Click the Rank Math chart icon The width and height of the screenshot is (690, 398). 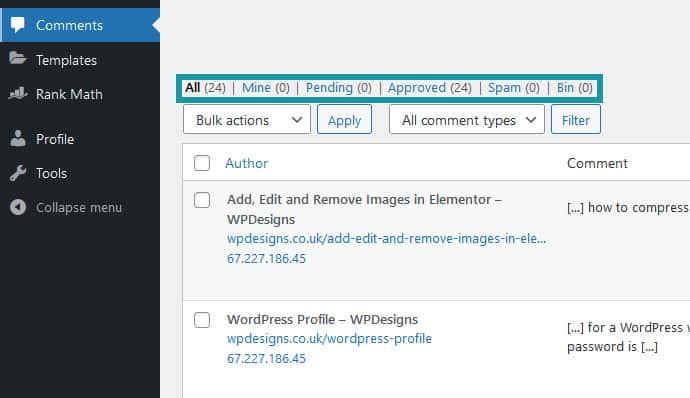point(18,93)
